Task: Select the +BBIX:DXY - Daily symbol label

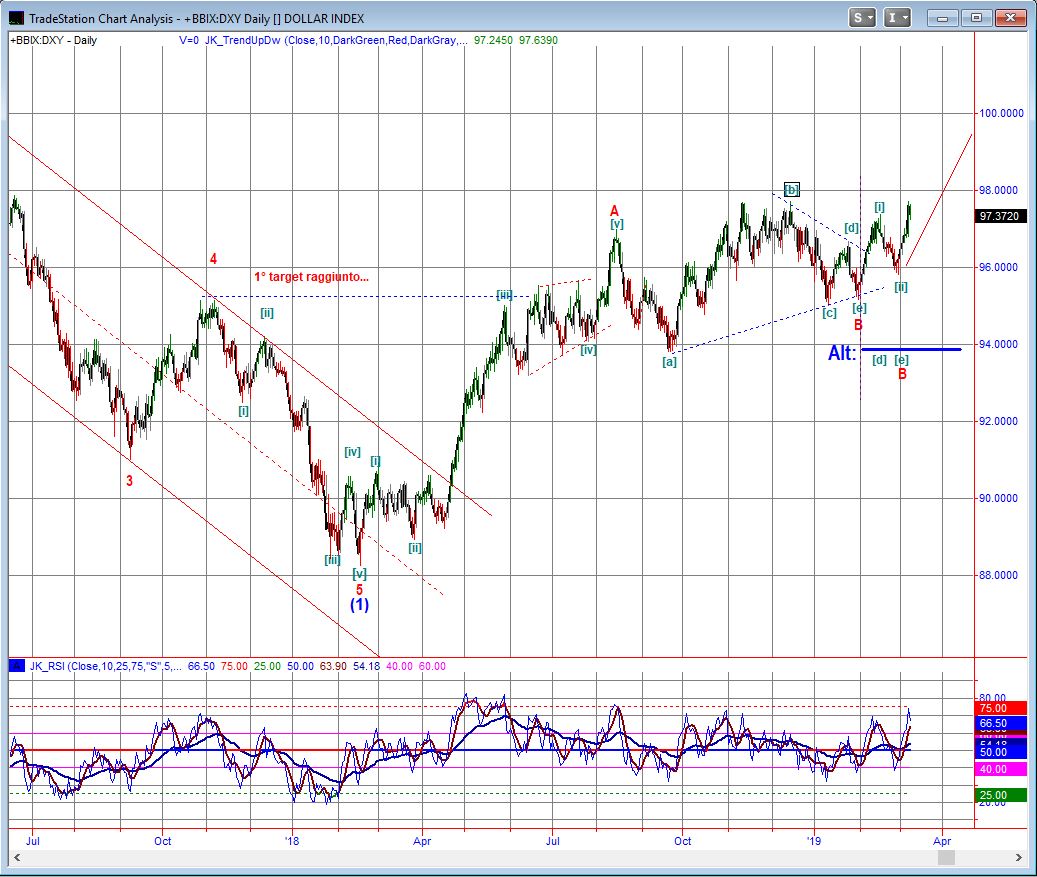Action: [54, 40]
